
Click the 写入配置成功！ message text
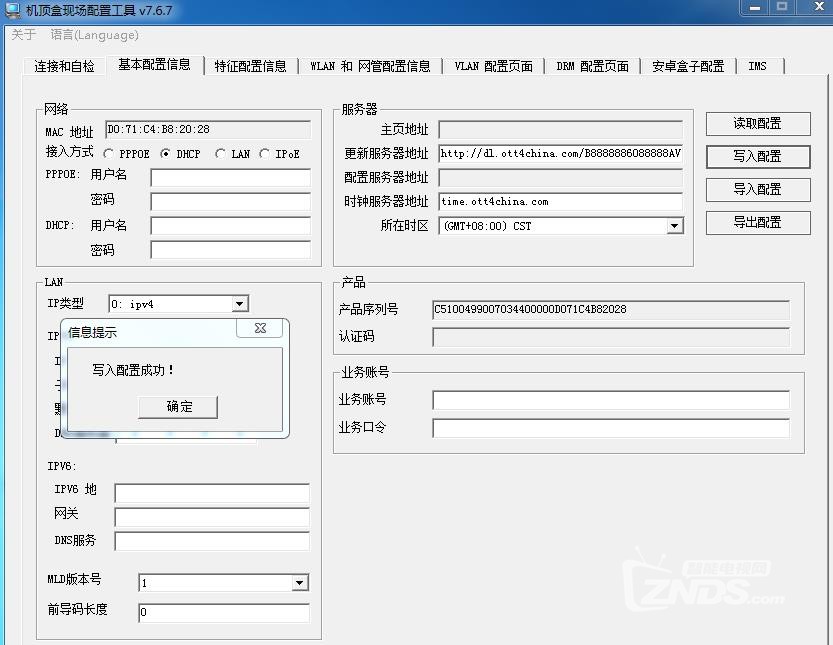click(x=133, y=370)
